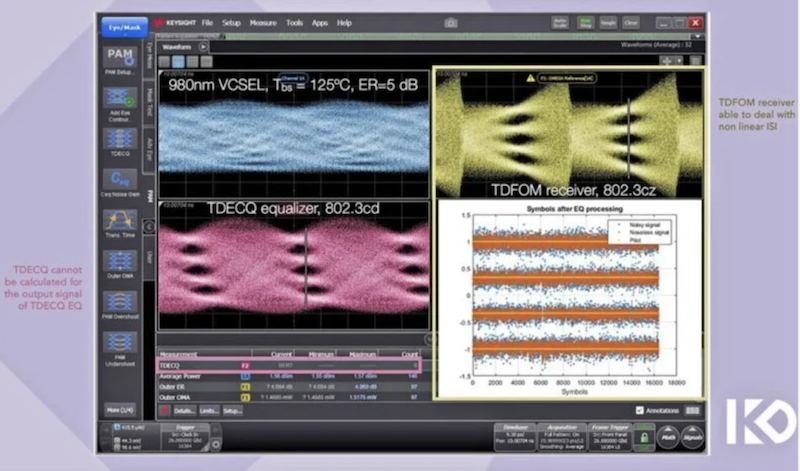Select the Average Power measurement row

click(288, 376)
